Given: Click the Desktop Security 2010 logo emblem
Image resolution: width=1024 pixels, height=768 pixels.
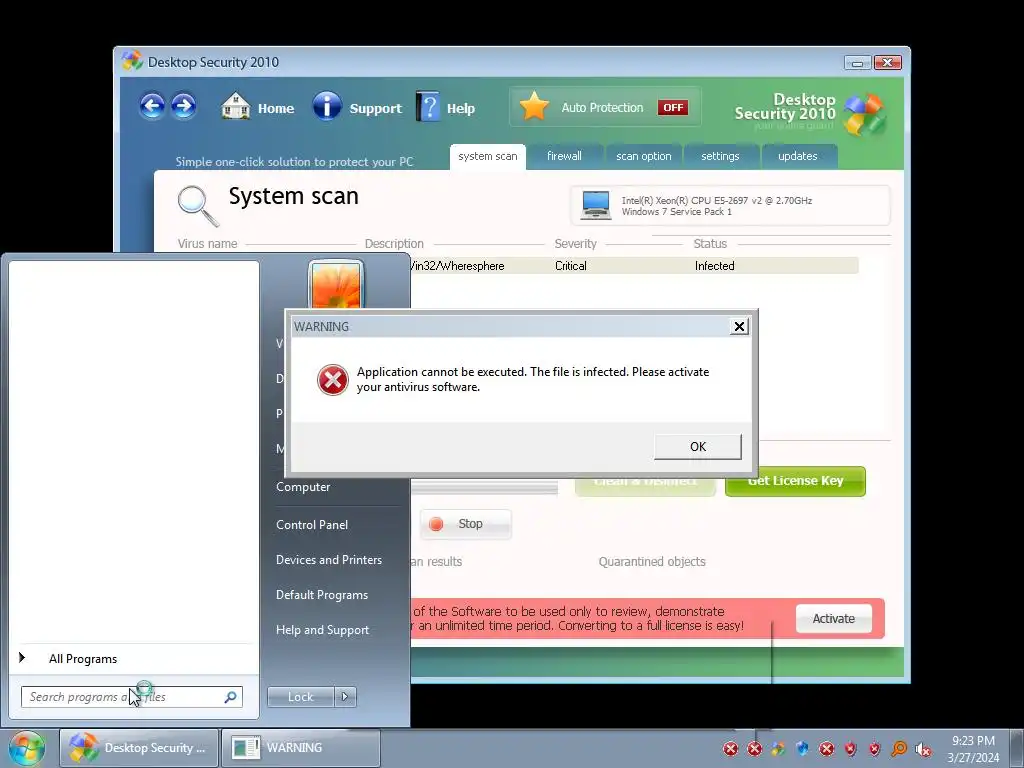Looking at the screenshot, I should [x=864, y=114].
